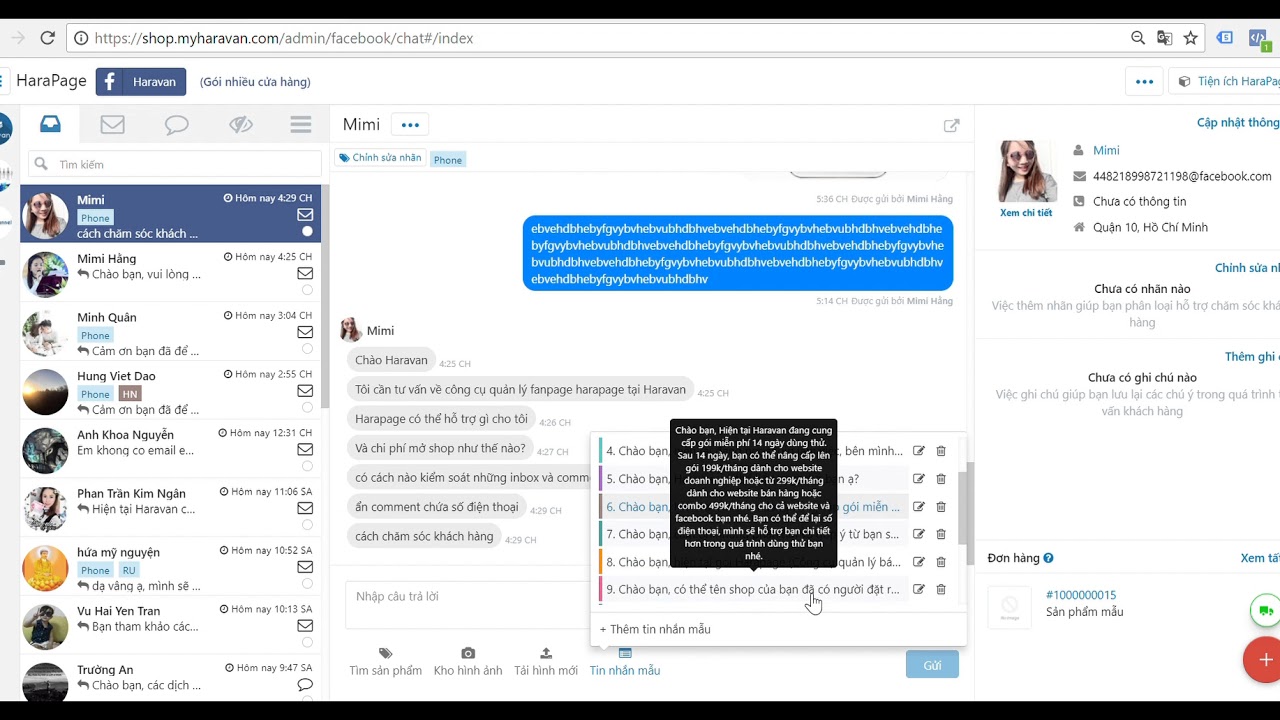Select template message 9 Chào bạn
The image size is (1280, 720).
[x=752, y=590]
